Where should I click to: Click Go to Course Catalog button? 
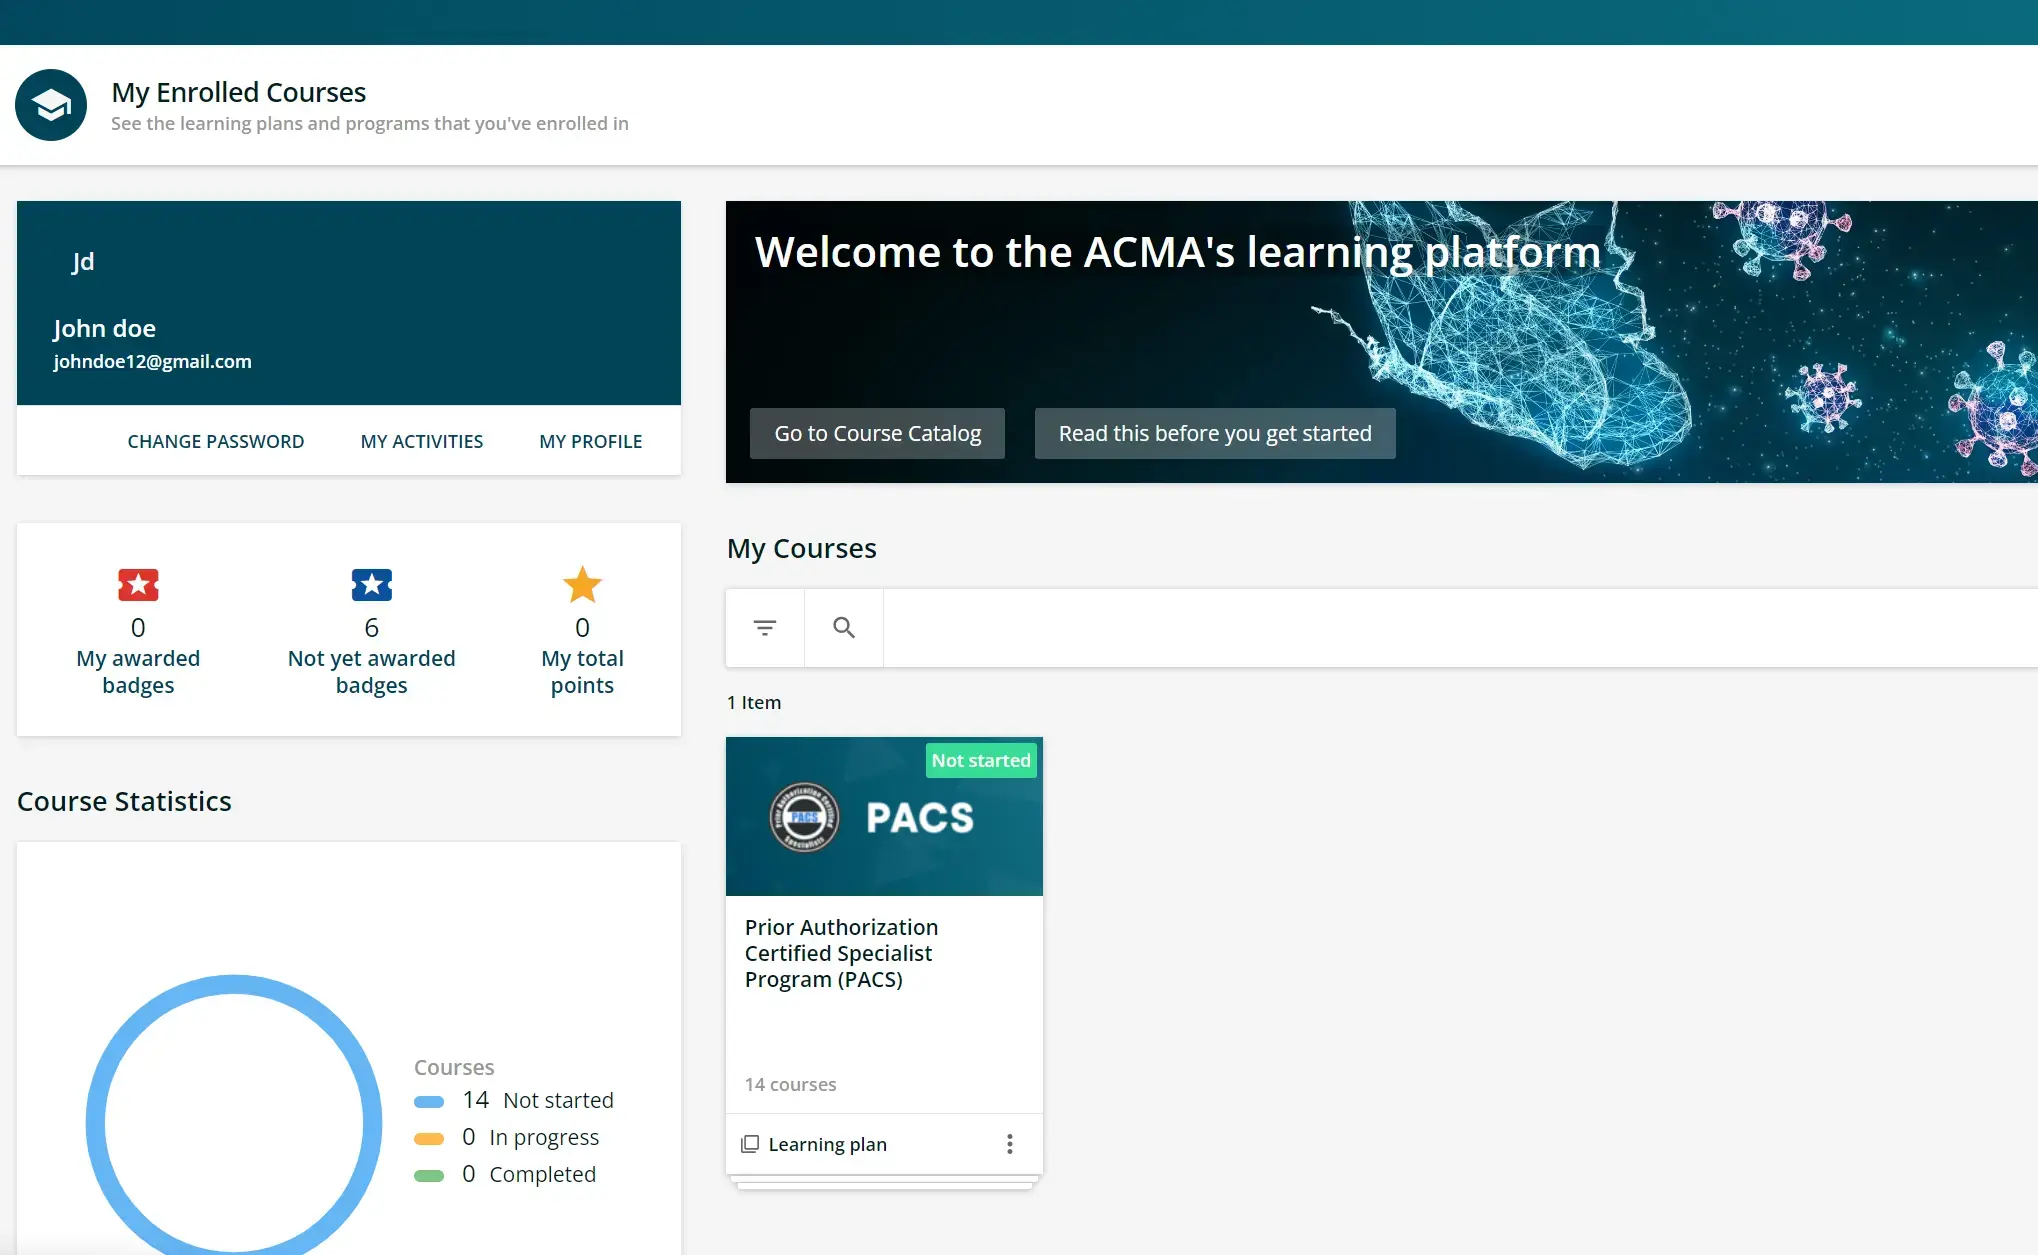876,433
